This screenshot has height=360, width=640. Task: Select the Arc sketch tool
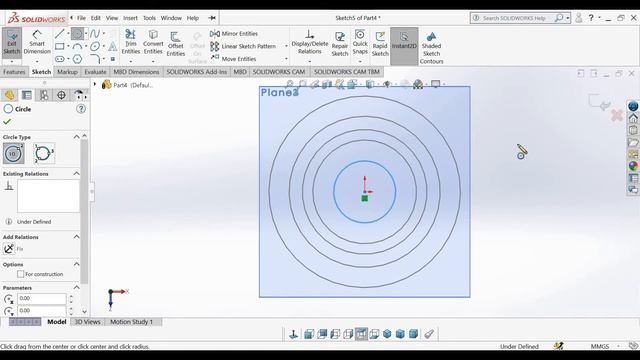coord(77,46)
